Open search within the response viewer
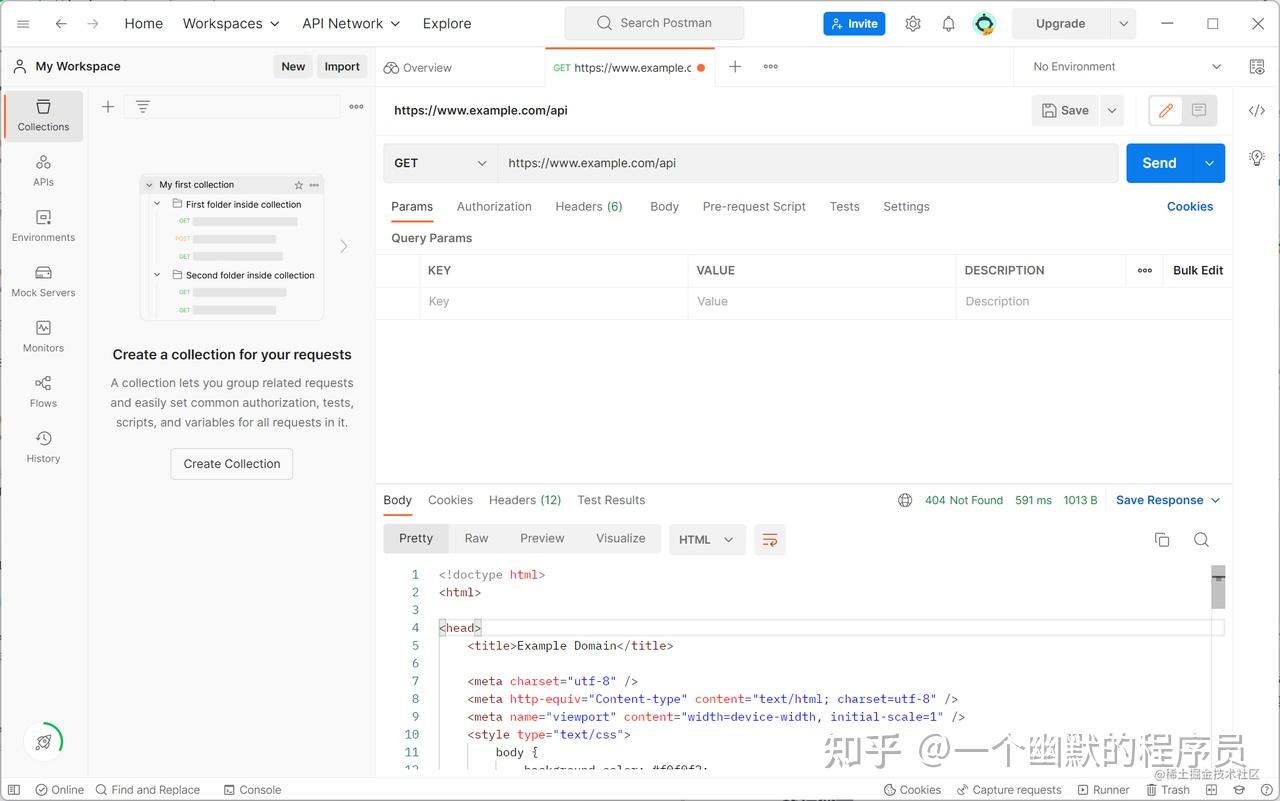The height and width of the screenshot is (801, 1280). coord(1201,539)
